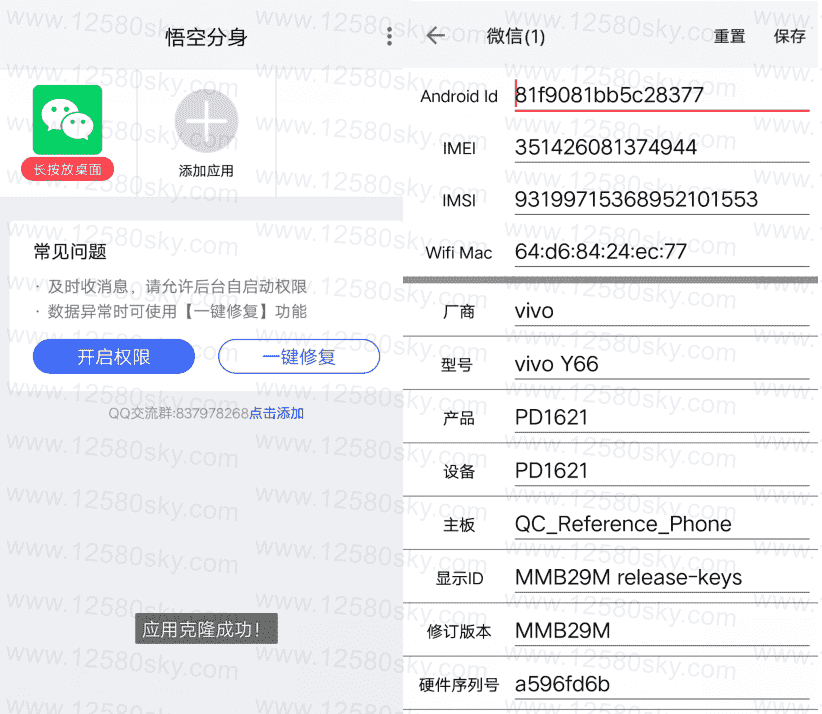Click the 主板 label
Image resolution: width=822 pixels, height=714 pixels.
459,525
